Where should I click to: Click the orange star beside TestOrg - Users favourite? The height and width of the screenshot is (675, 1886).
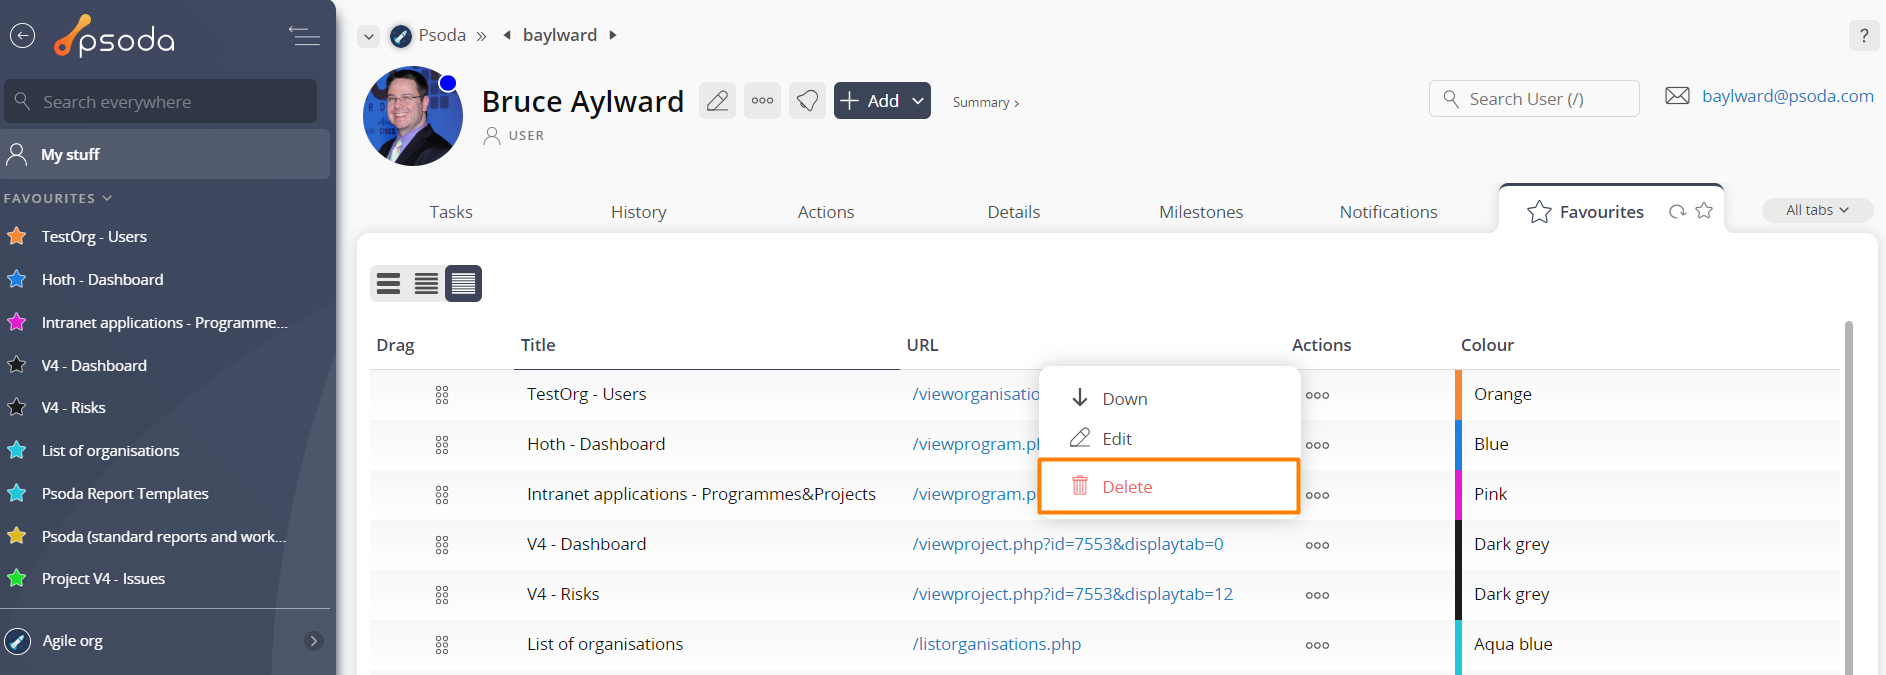click(x=17, y=236)
